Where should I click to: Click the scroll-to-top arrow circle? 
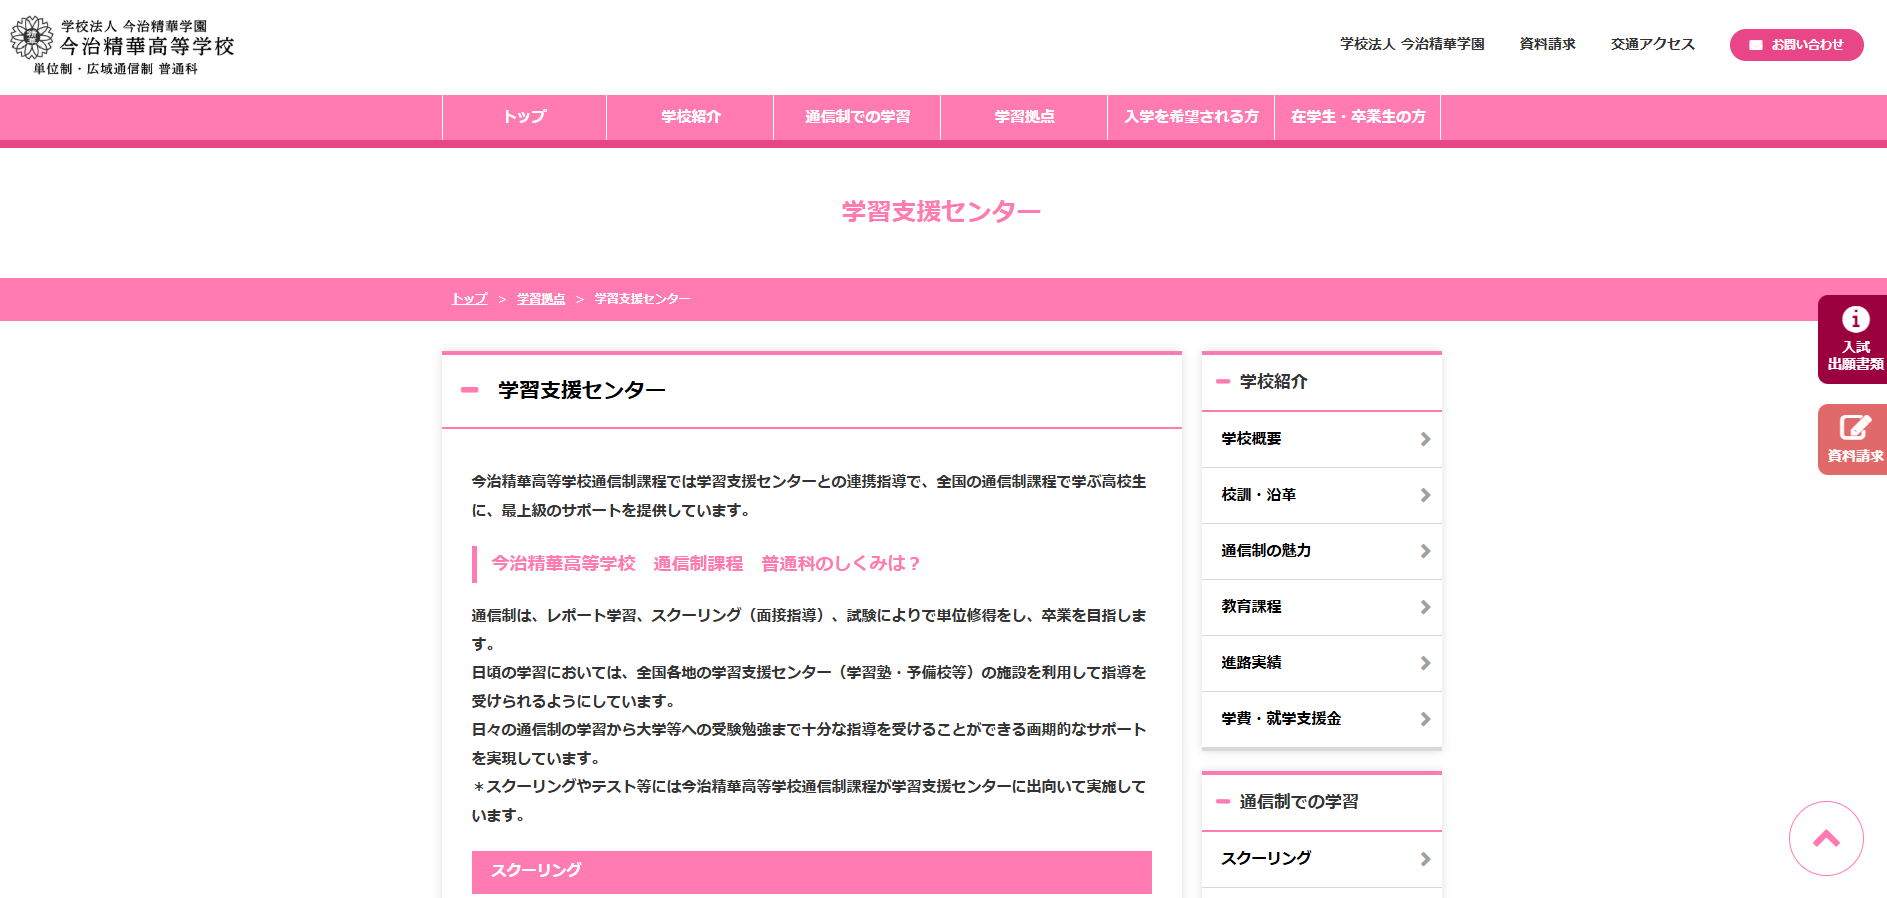1826,838
